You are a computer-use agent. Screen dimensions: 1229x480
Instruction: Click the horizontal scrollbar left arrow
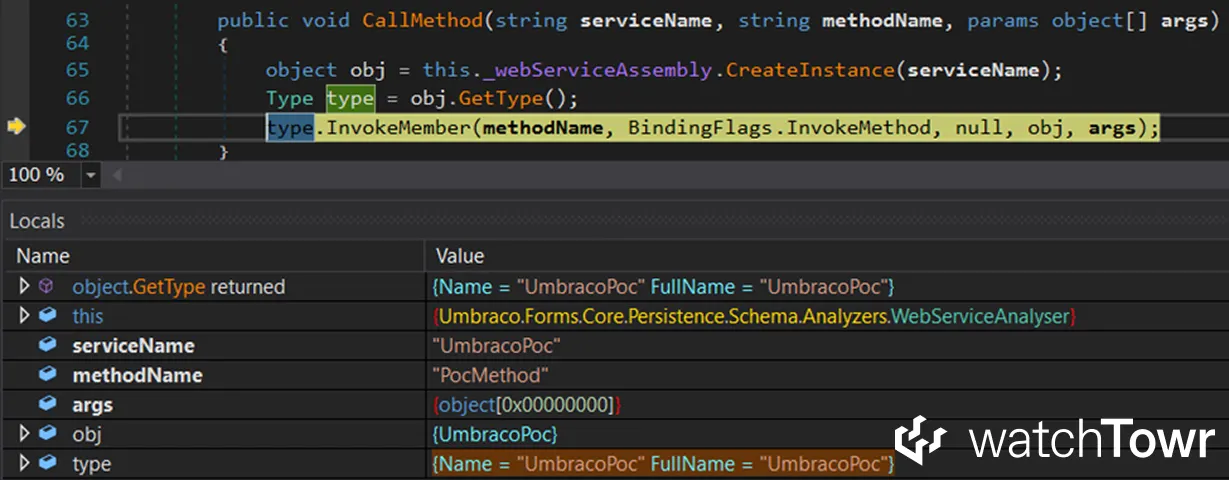click(x=116, y=175)
